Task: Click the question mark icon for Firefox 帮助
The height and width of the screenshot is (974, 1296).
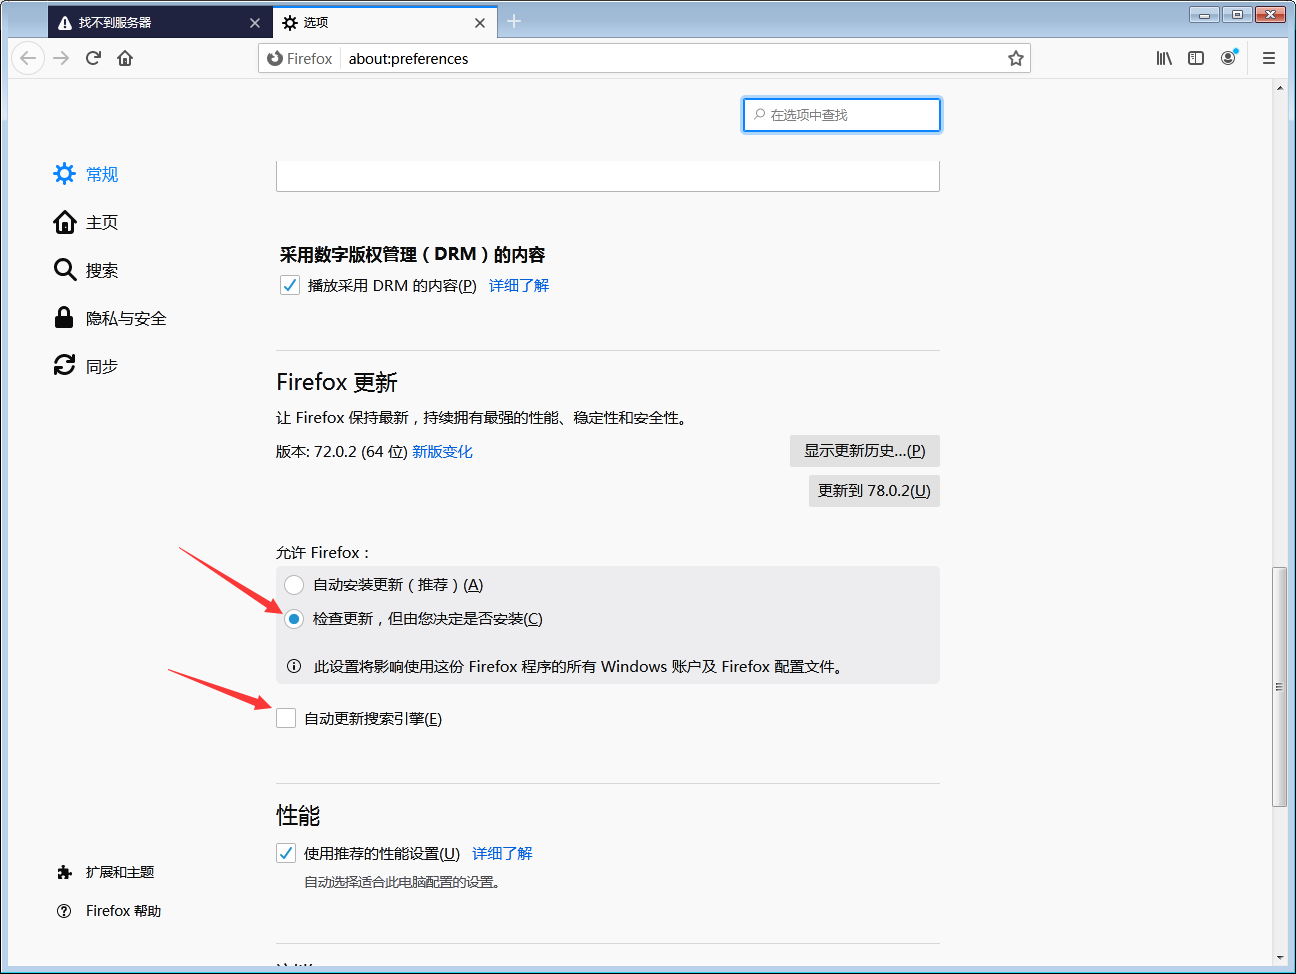Action: 64,911
